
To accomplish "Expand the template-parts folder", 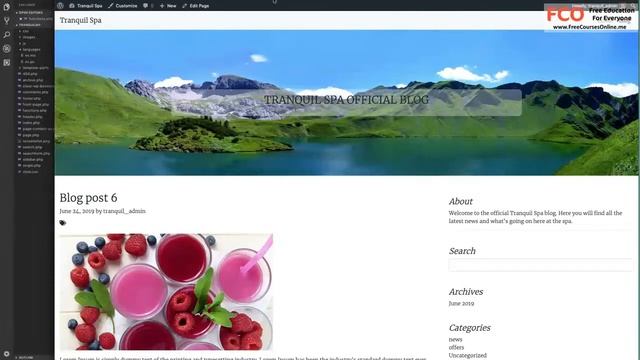I will pyautogui.click(x=35, y=68).
